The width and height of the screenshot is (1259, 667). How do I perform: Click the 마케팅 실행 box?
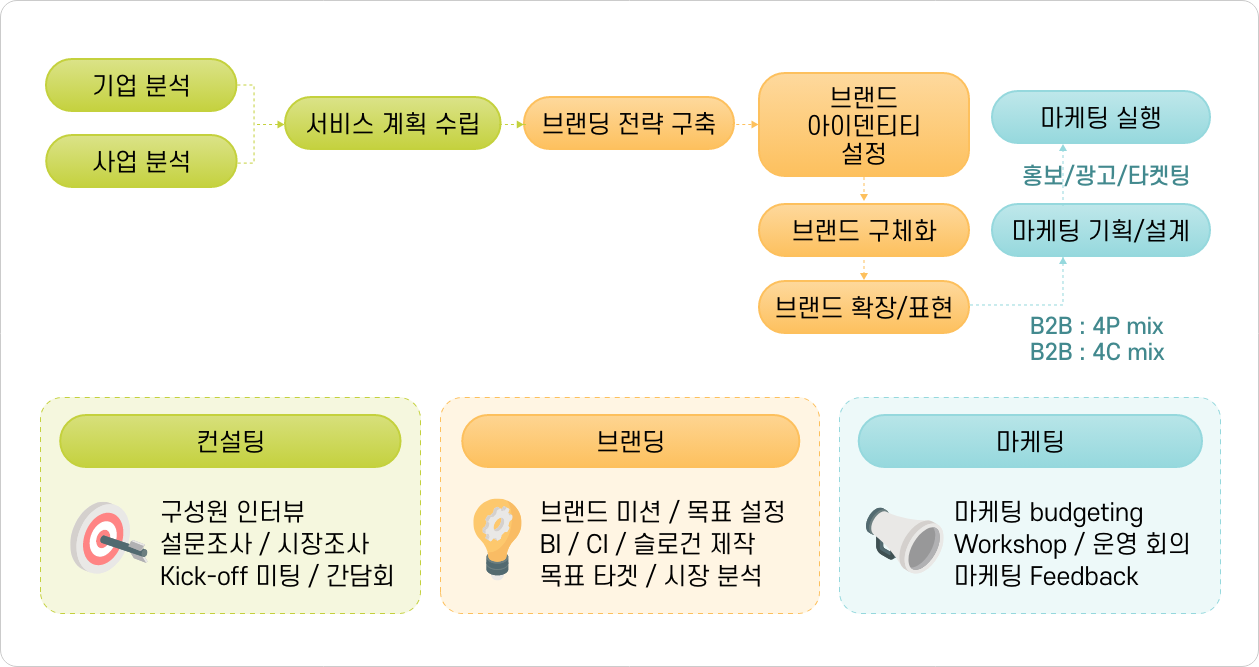pyautogui.click(x=1100, y=117)
